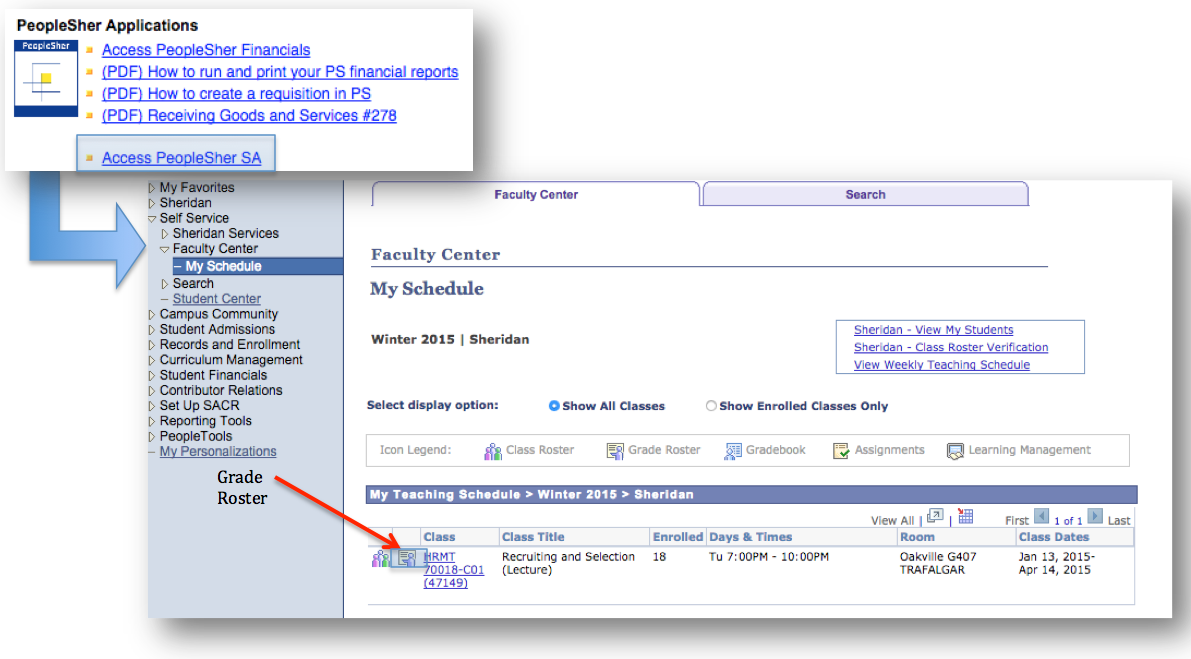Screen dimensions: 1191x659
Task: Click the '1 of 1' row counter text
Action: [1068, 521]
